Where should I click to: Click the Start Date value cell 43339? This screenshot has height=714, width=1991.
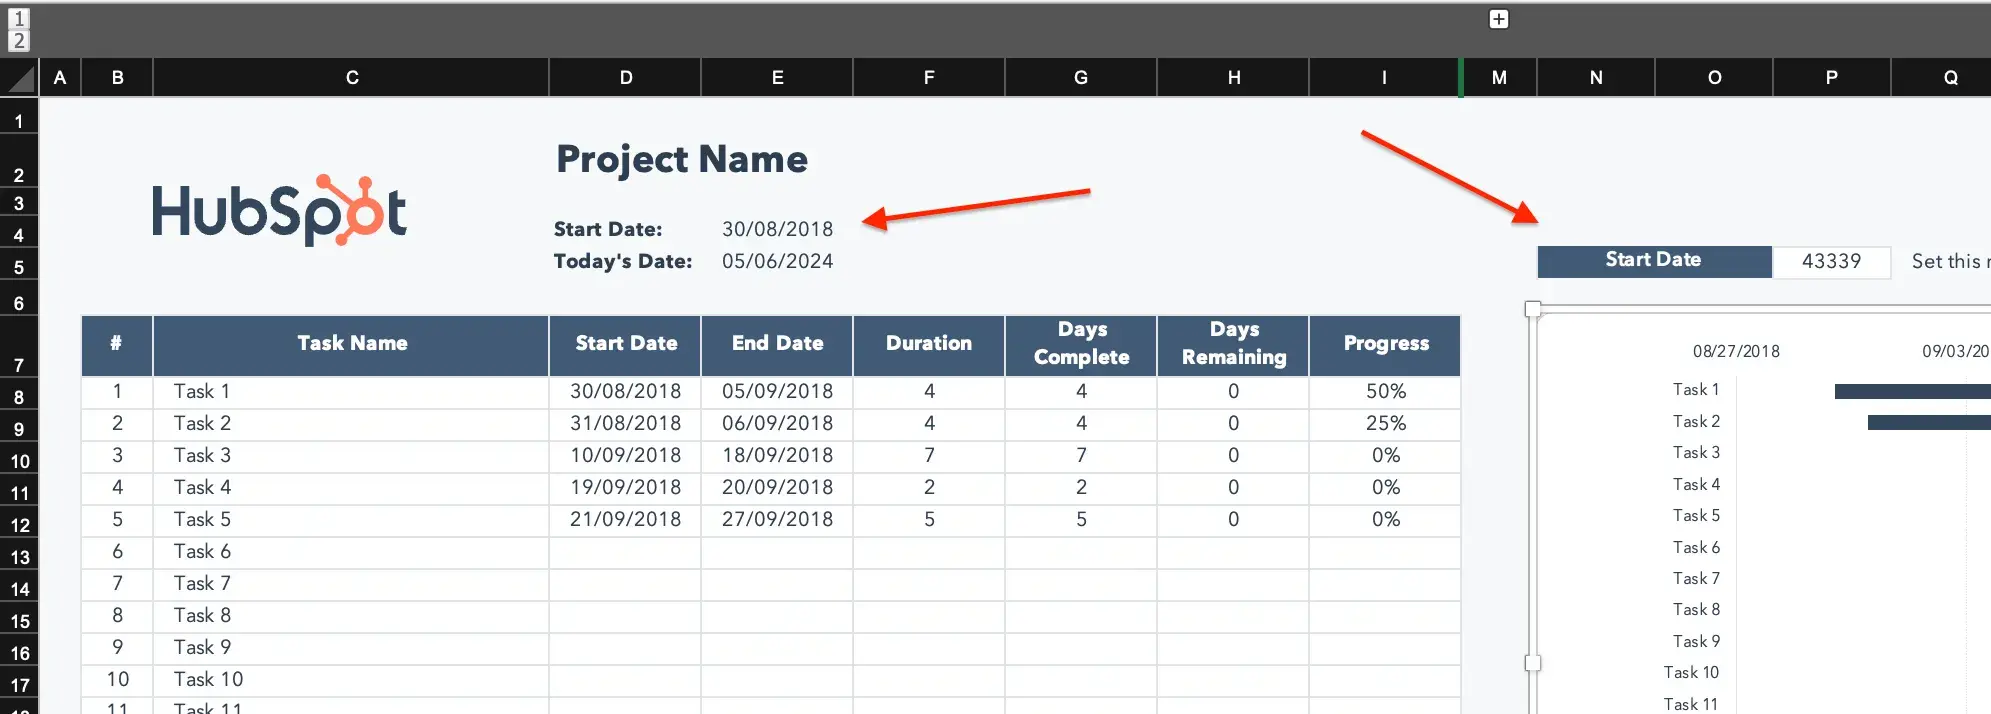(1830, 262)
